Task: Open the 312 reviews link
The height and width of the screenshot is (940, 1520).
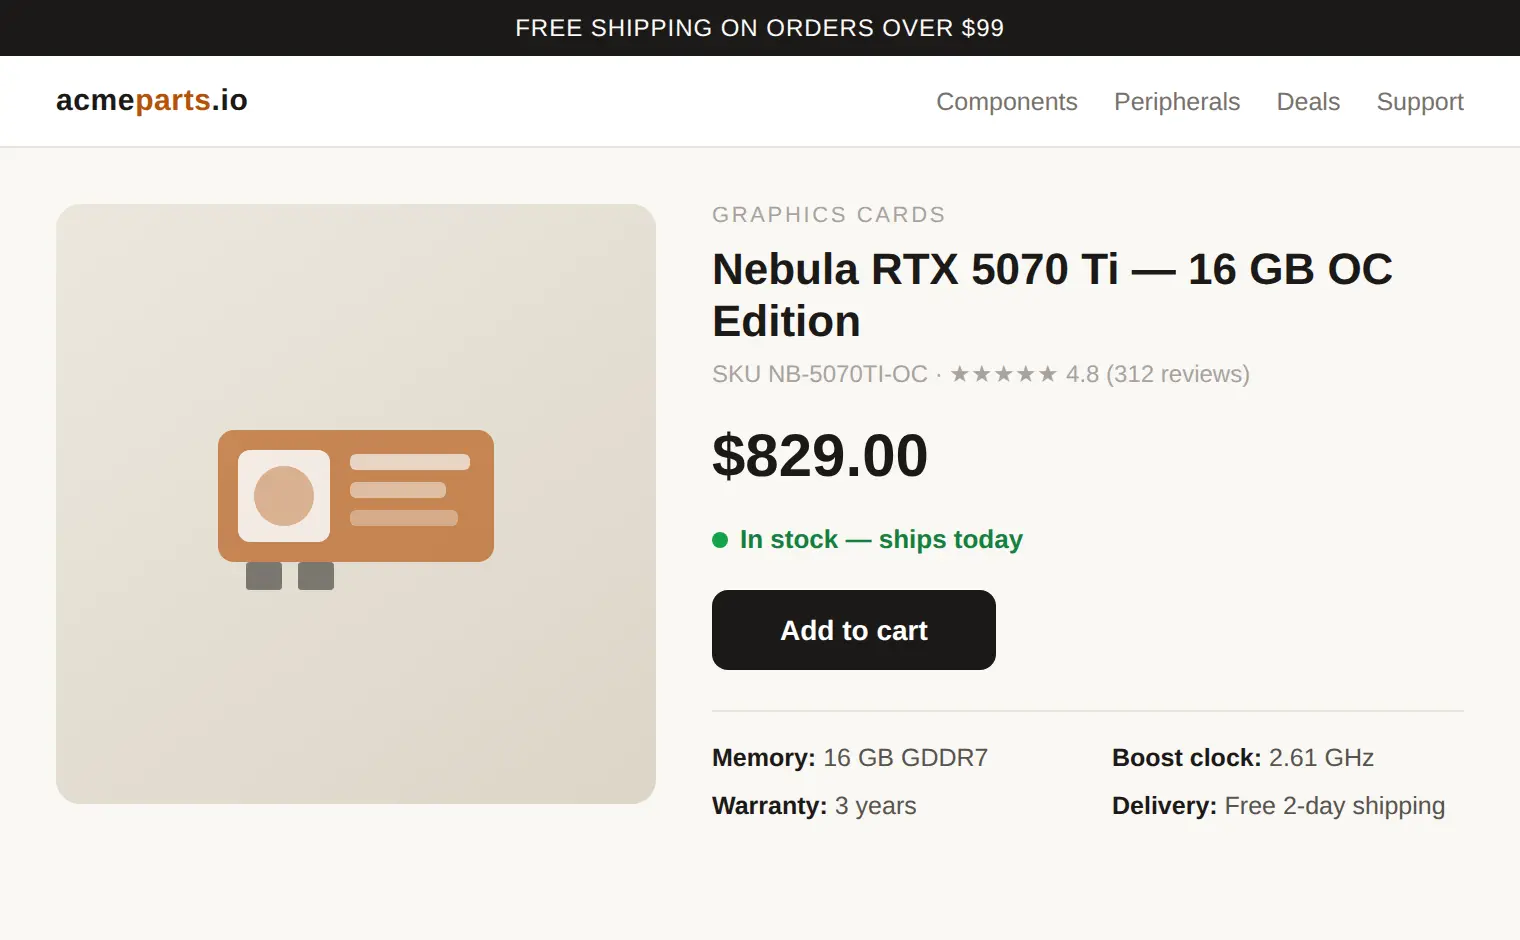Action: pyautogui.click(x=1178, y=374)
